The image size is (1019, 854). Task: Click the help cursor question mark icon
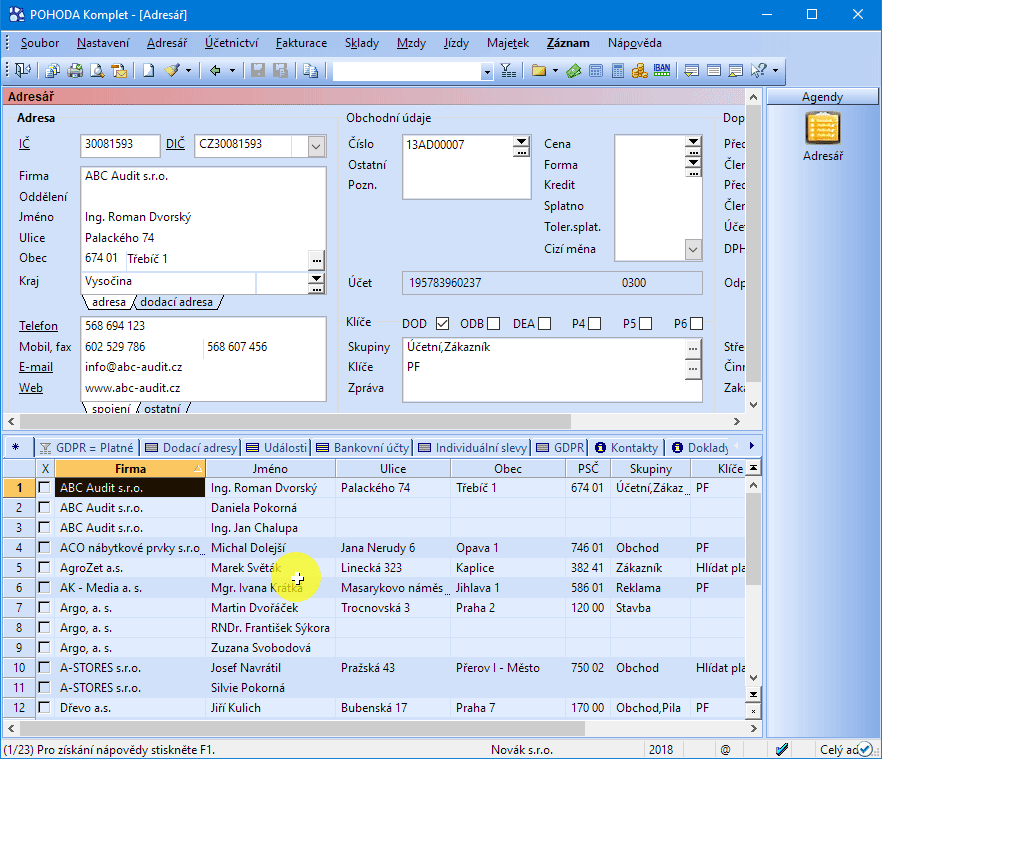(x=758, y=70)
